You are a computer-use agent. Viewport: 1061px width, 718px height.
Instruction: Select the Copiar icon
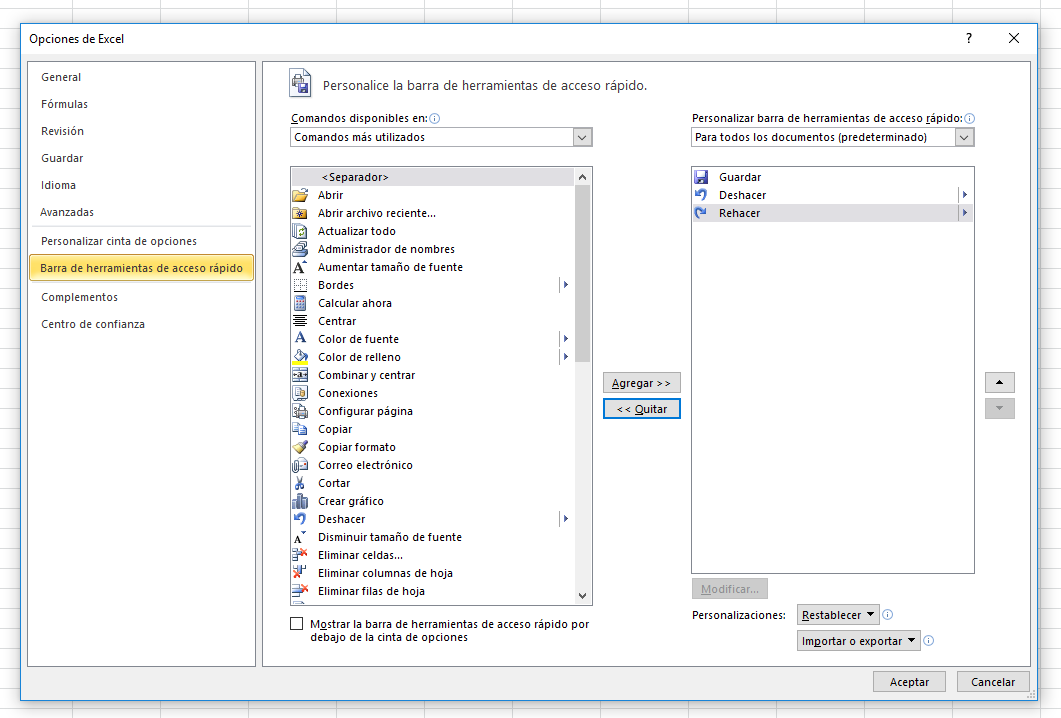[x=300, y=429]
